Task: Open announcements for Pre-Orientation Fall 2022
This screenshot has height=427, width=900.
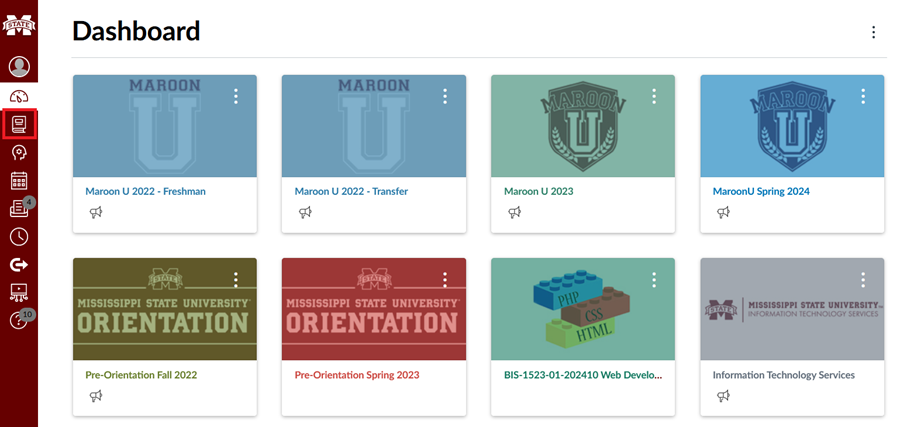Action: 96,395
